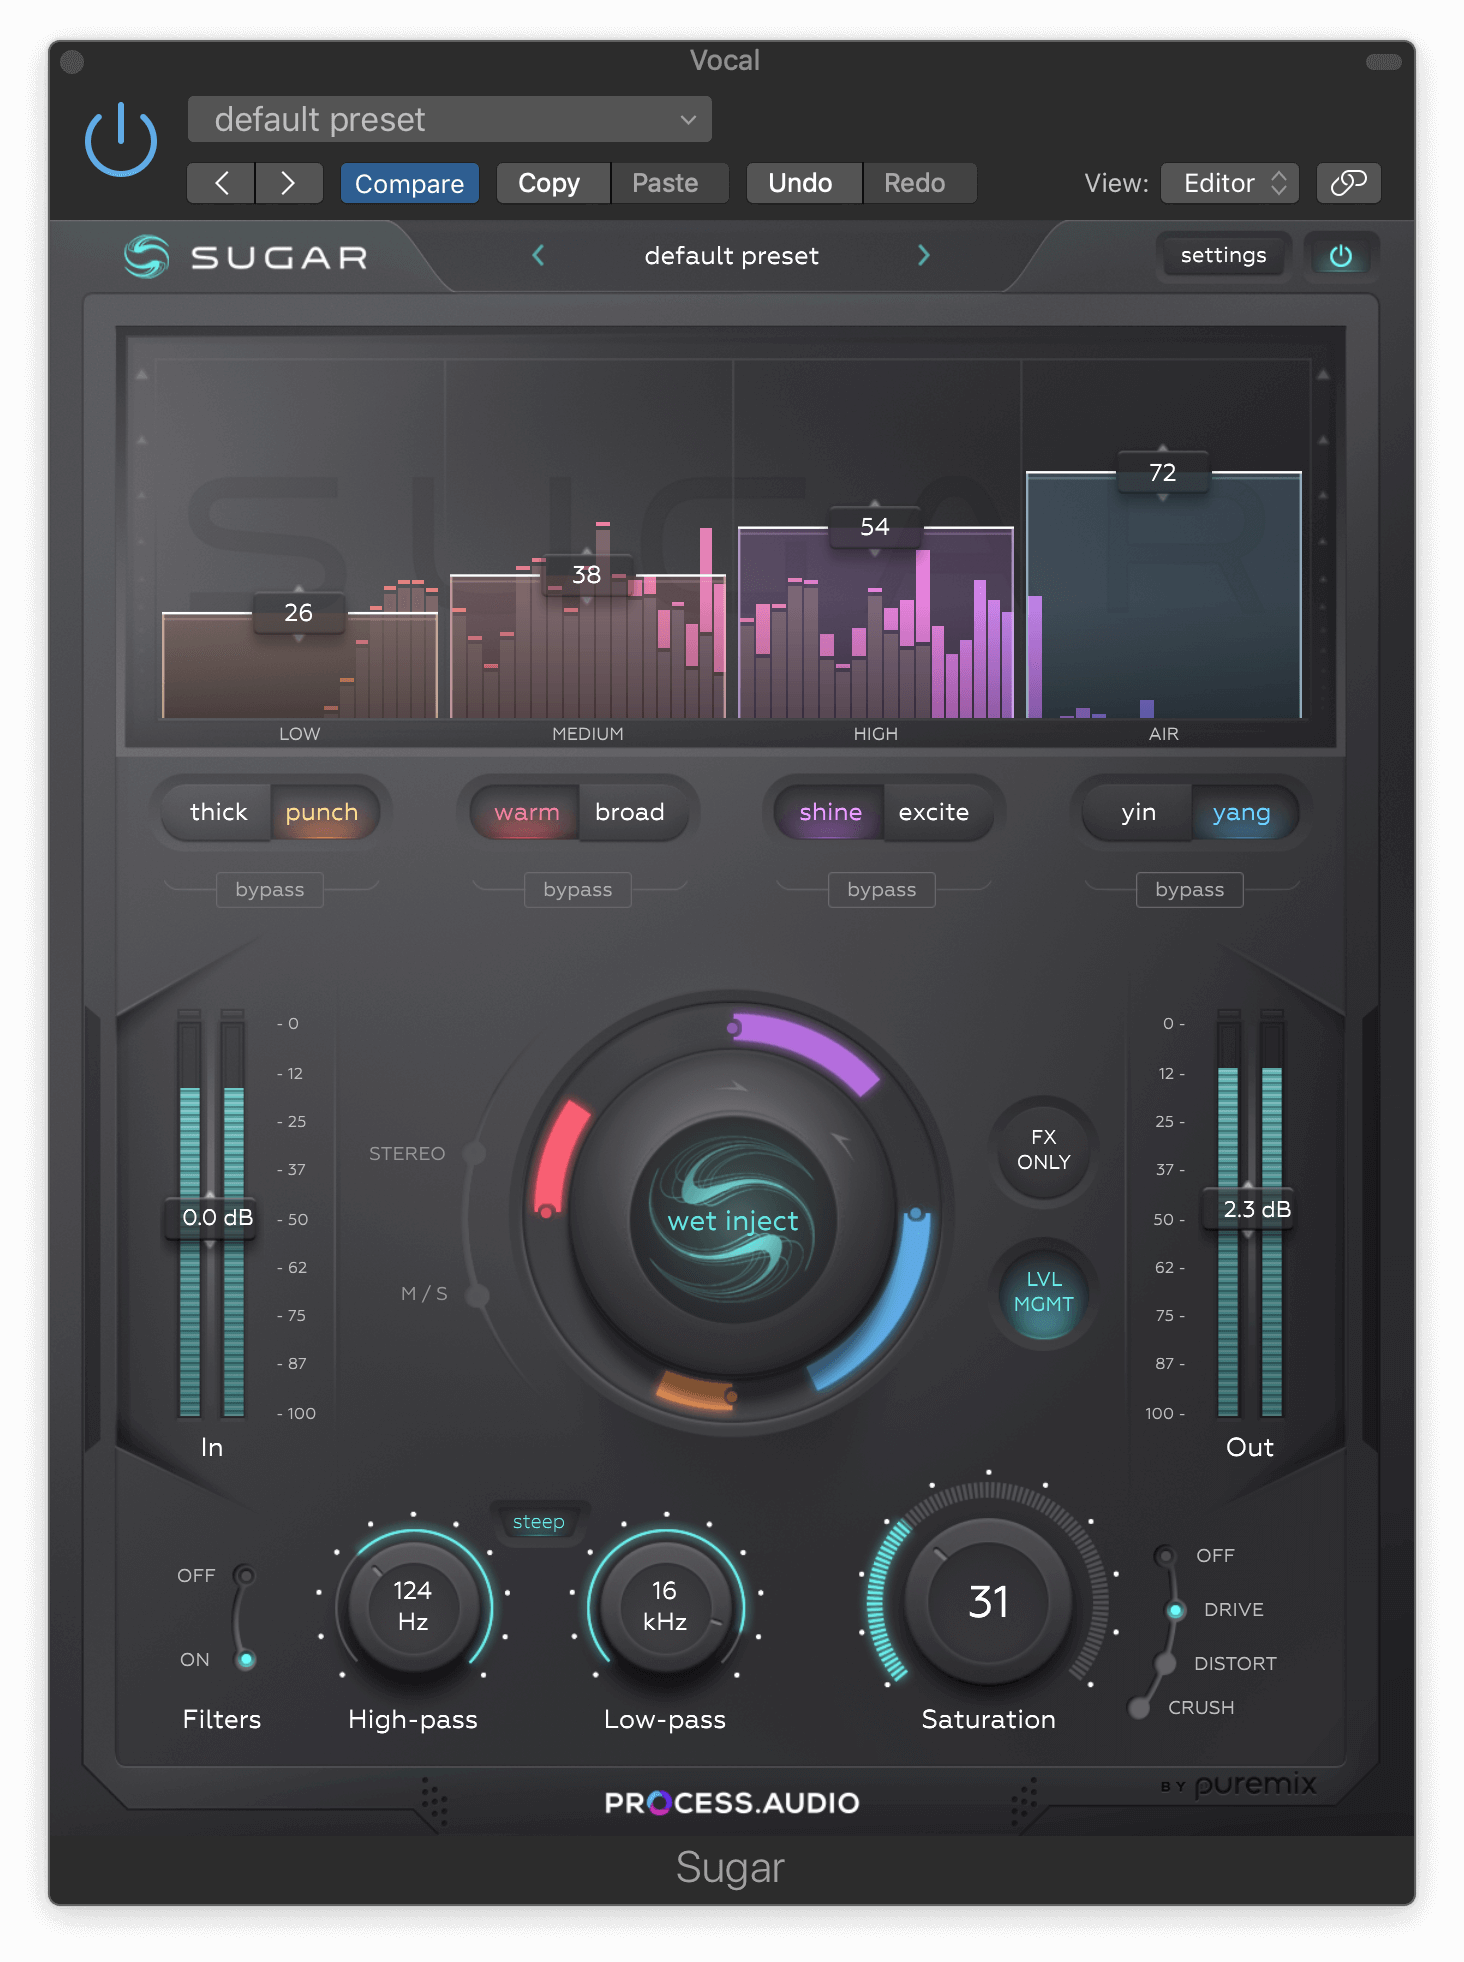Image resolution: width=1464 pixels, height=1962 pixels.
Task: Click the PROCESS.AUDIO logo
Action: pos(732,1803)
